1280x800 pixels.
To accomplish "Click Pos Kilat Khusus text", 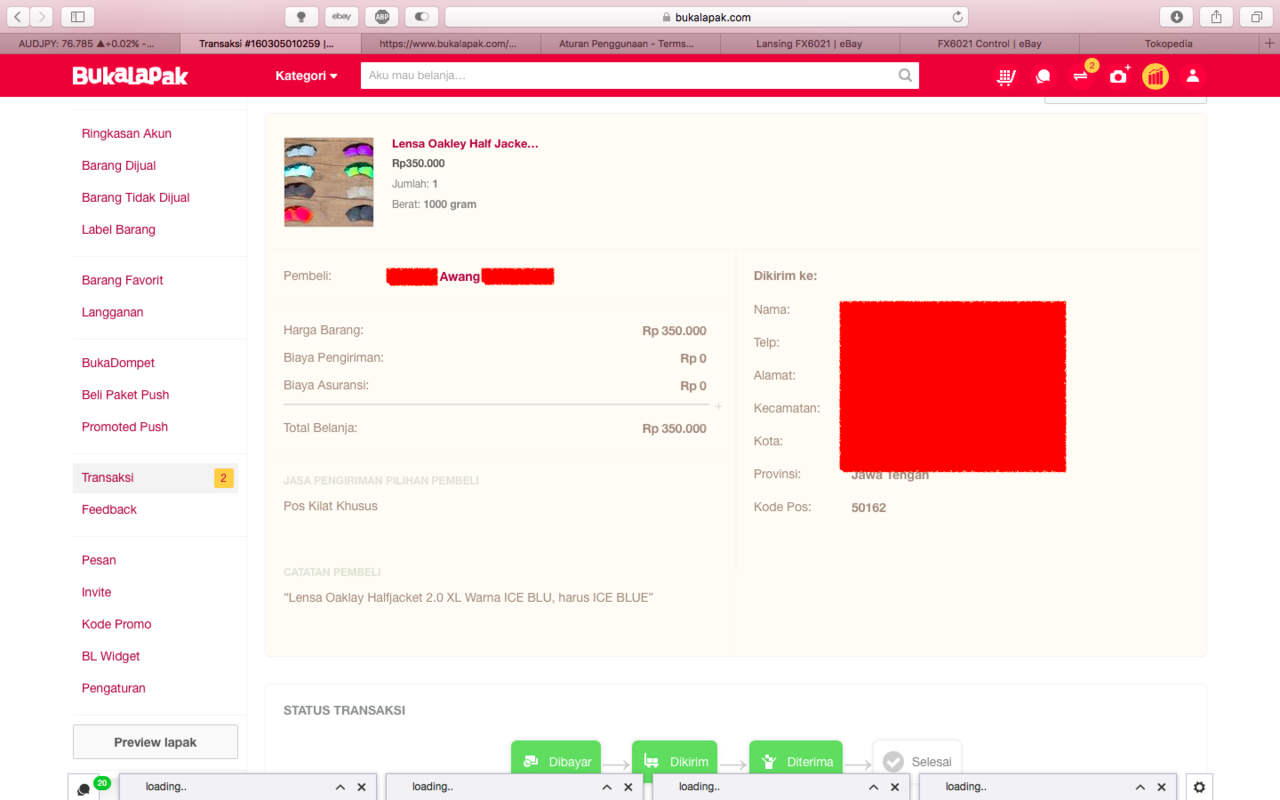I will [x=331, y=506].
